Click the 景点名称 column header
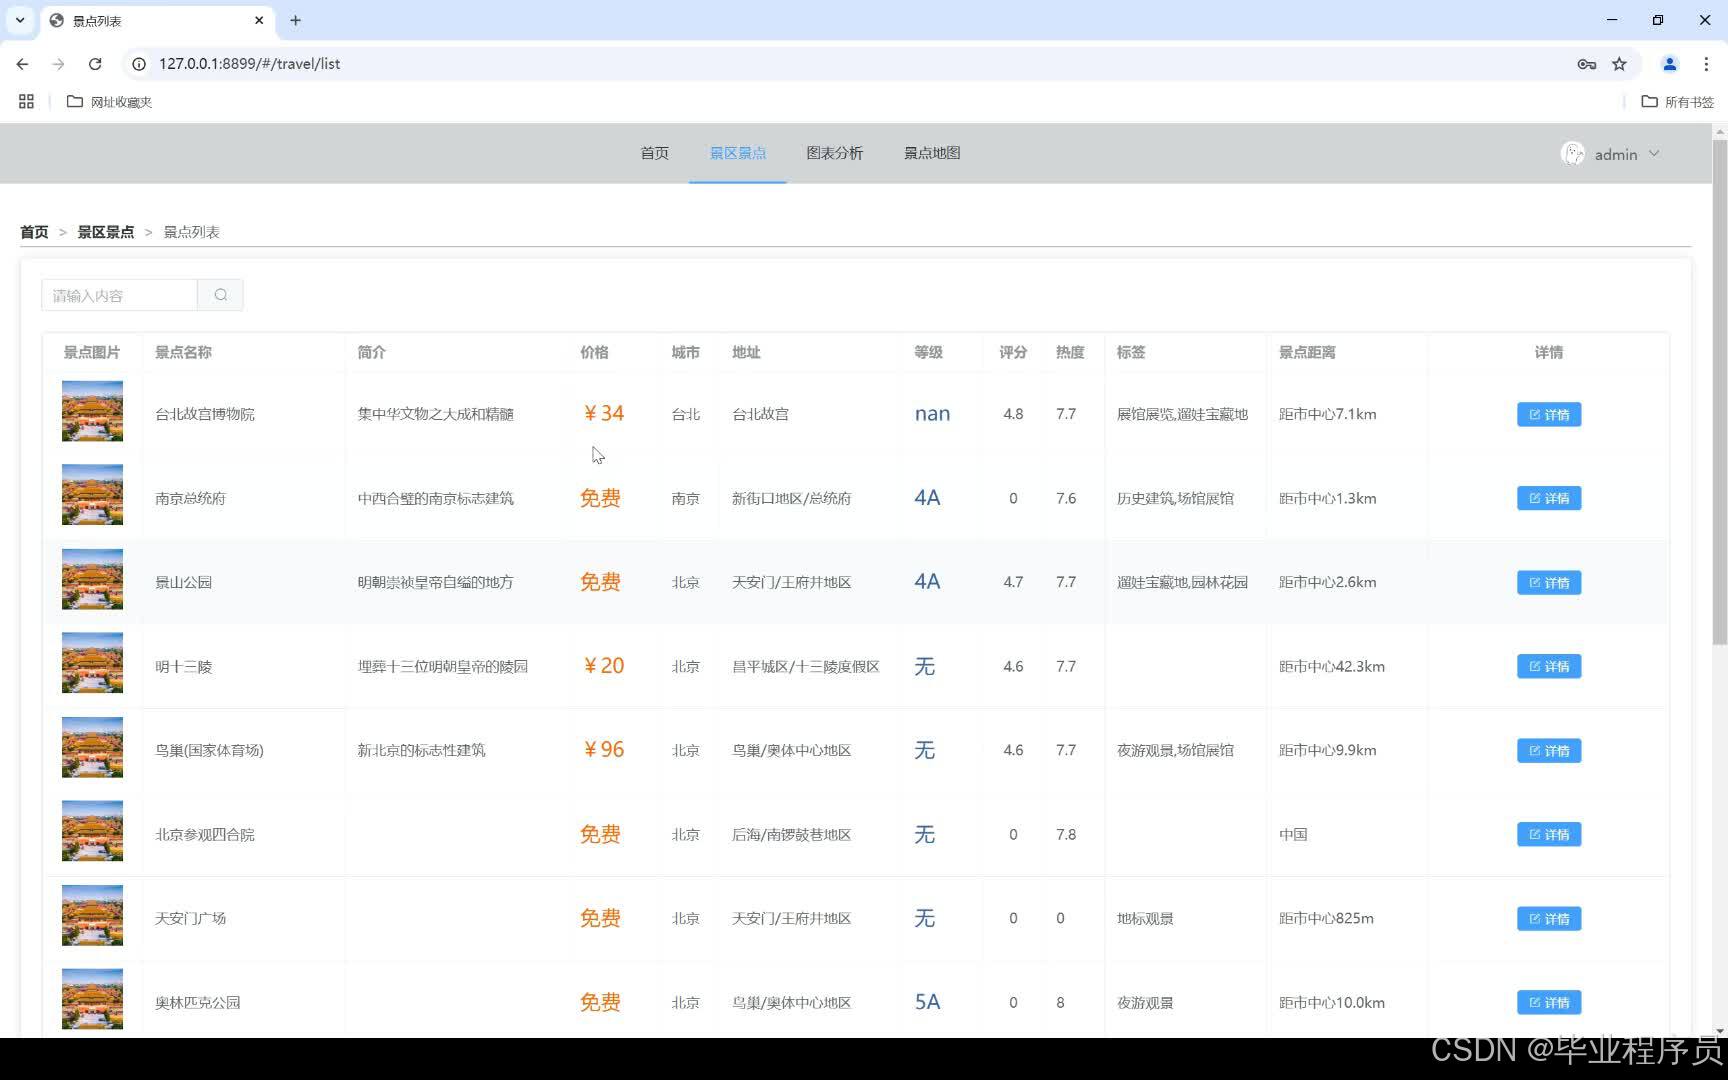Image resolution: width=1728 pixels, height=1080 pixels. 183,352
